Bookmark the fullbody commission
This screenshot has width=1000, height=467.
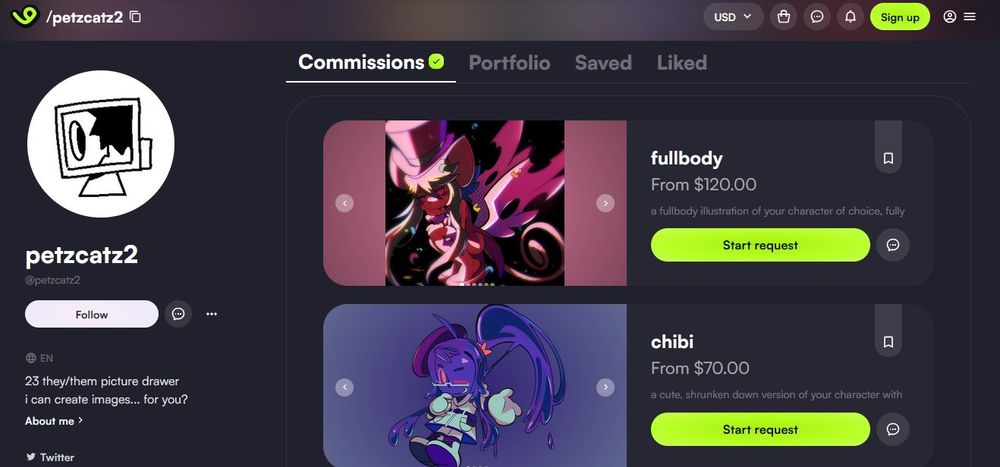click(x=888, y=158)
